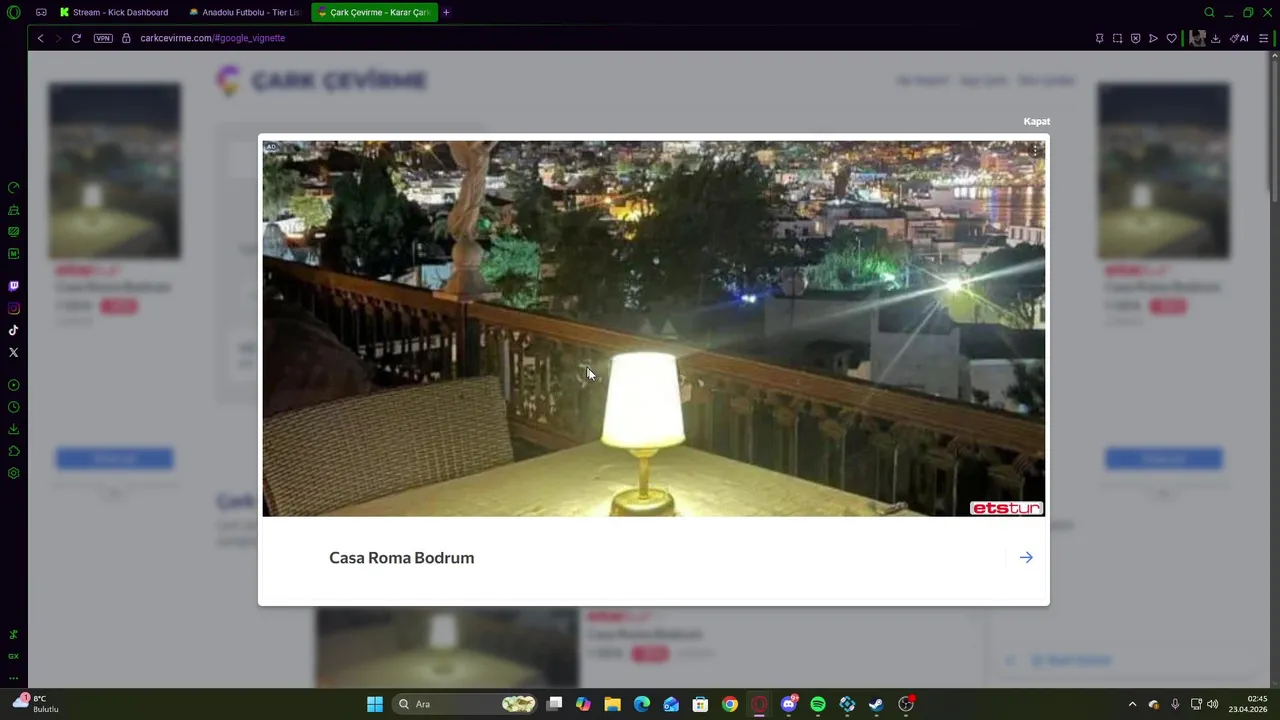
Task: Open the ad blocker shield icon
Action: pos(1135,38)
